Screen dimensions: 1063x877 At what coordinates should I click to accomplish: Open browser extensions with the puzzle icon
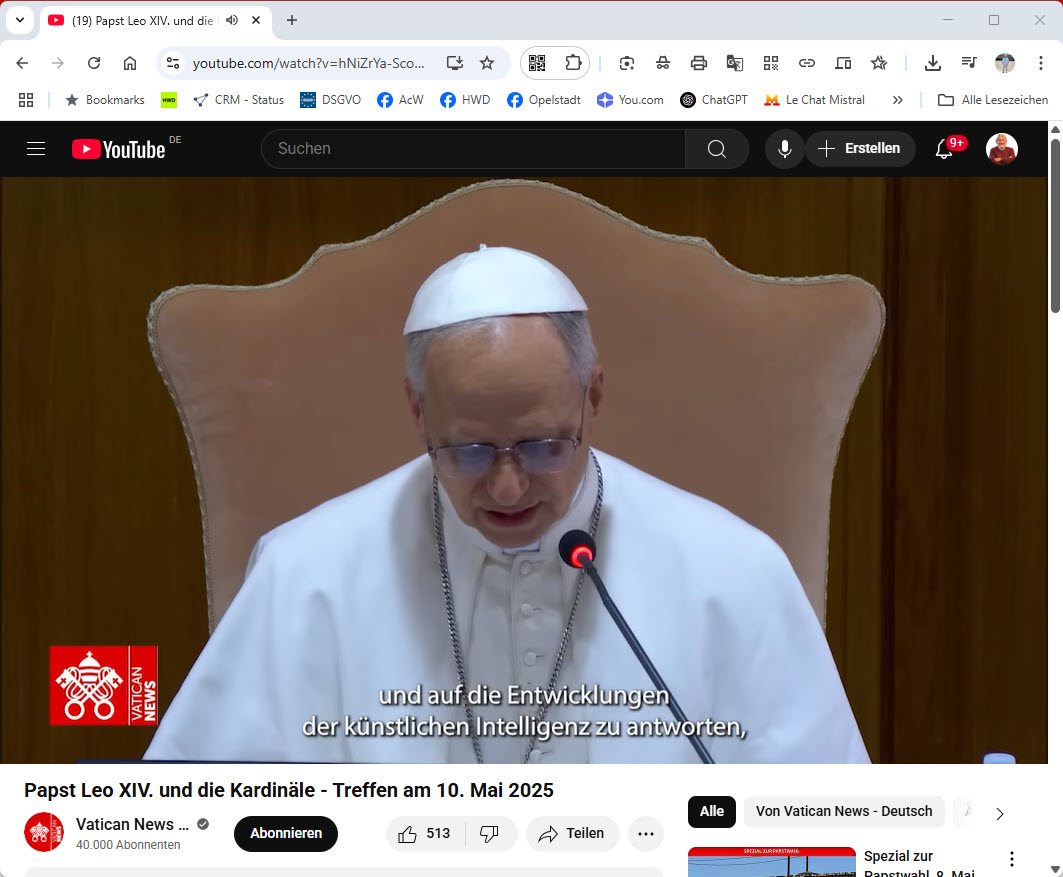point(572,62)
